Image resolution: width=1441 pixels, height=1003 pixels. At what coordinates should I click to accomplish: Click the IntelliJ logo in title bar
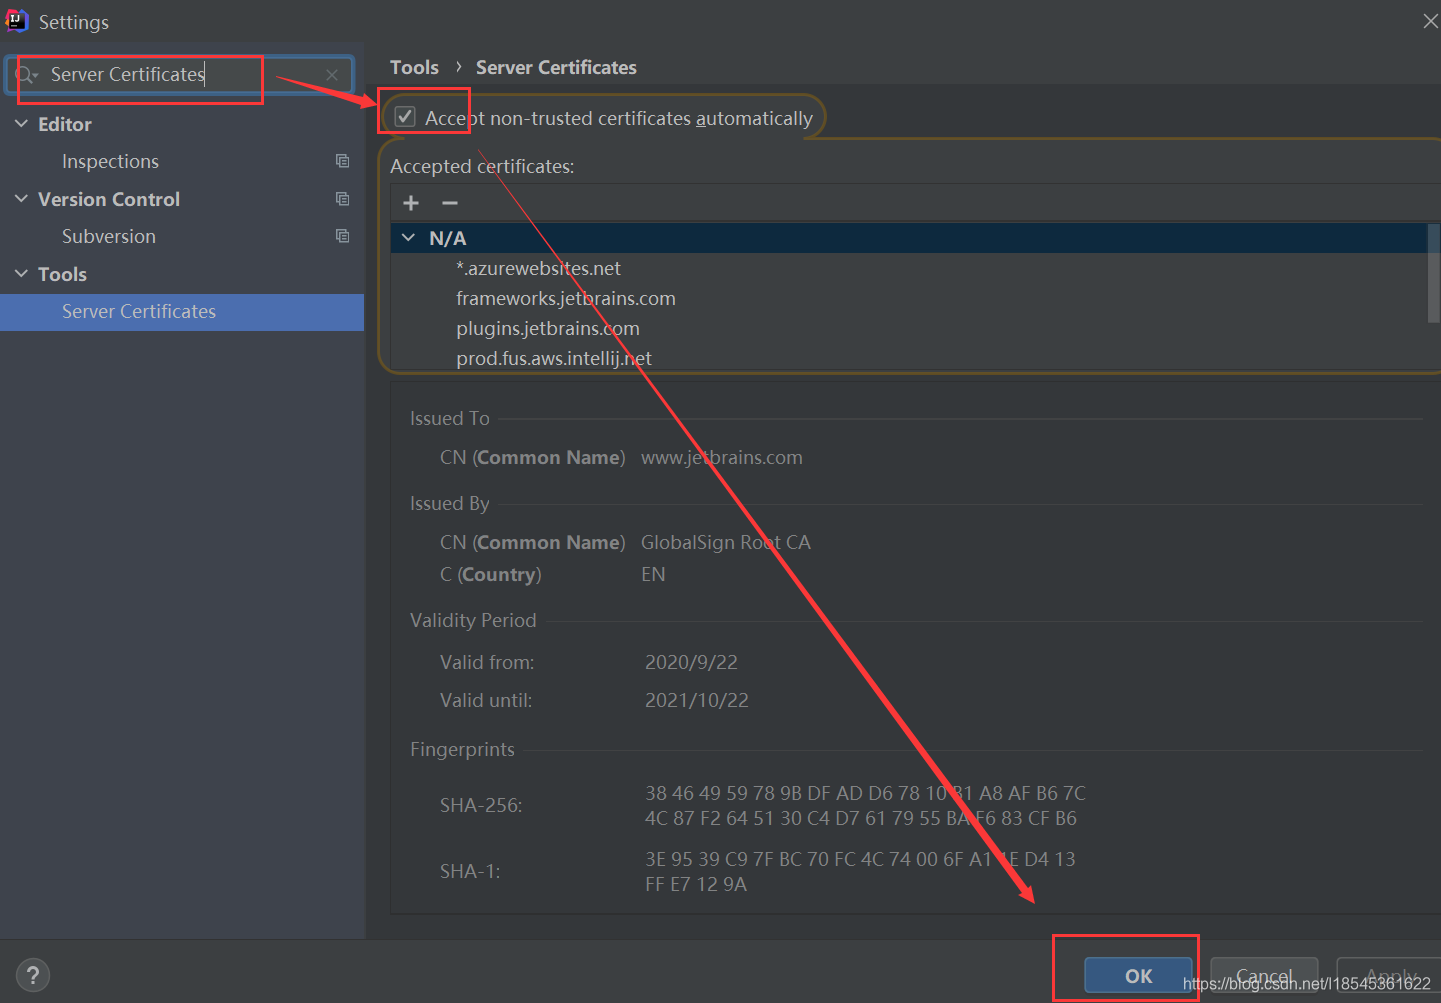(17, 20)
